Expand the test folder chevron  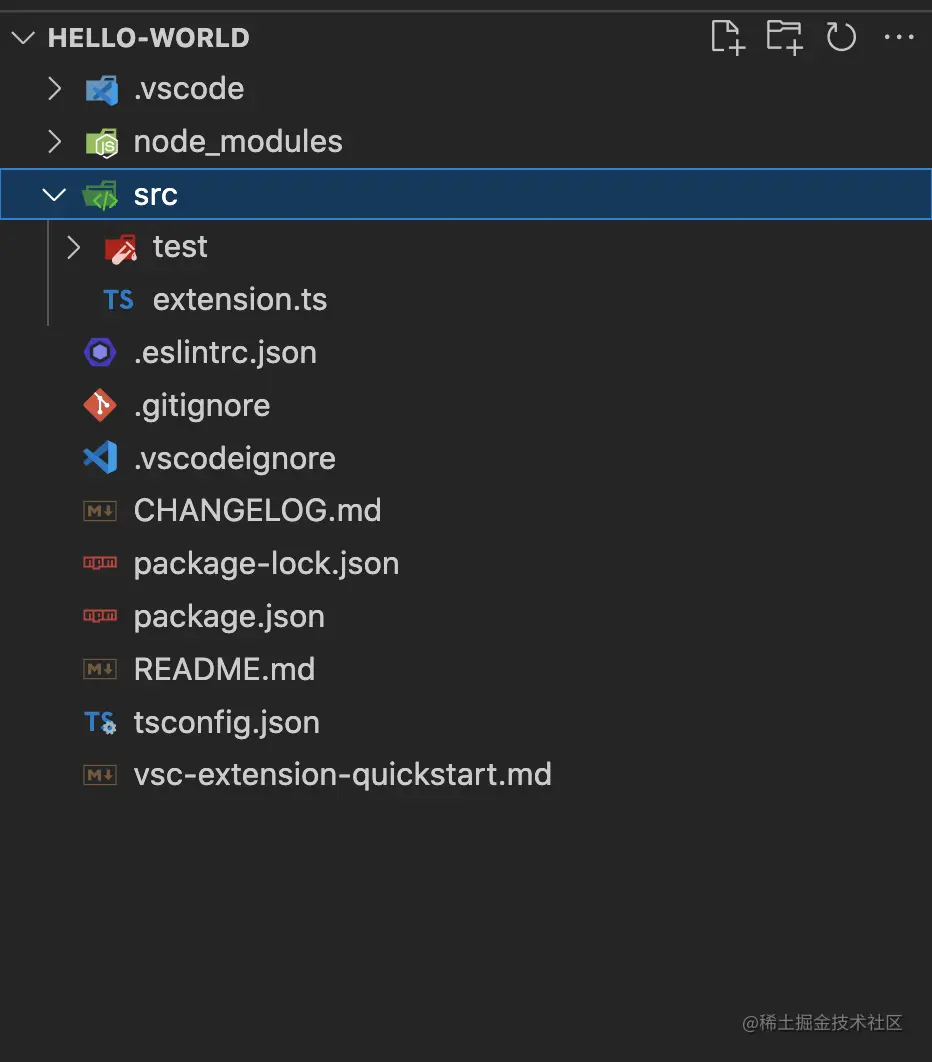coord(74,247)
